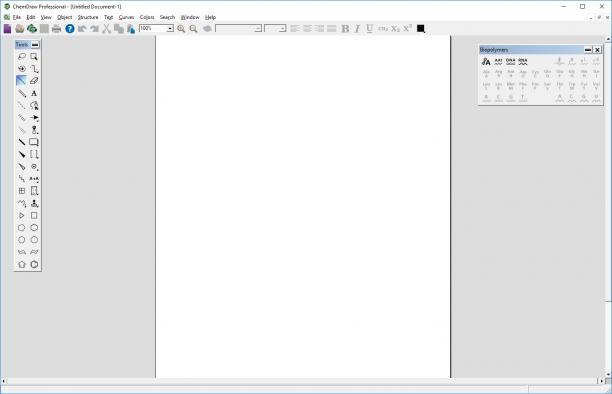Choose the Marquee selection tool
Screen dimensions: 612x394
pyautogui.click(x=34, y=56)
